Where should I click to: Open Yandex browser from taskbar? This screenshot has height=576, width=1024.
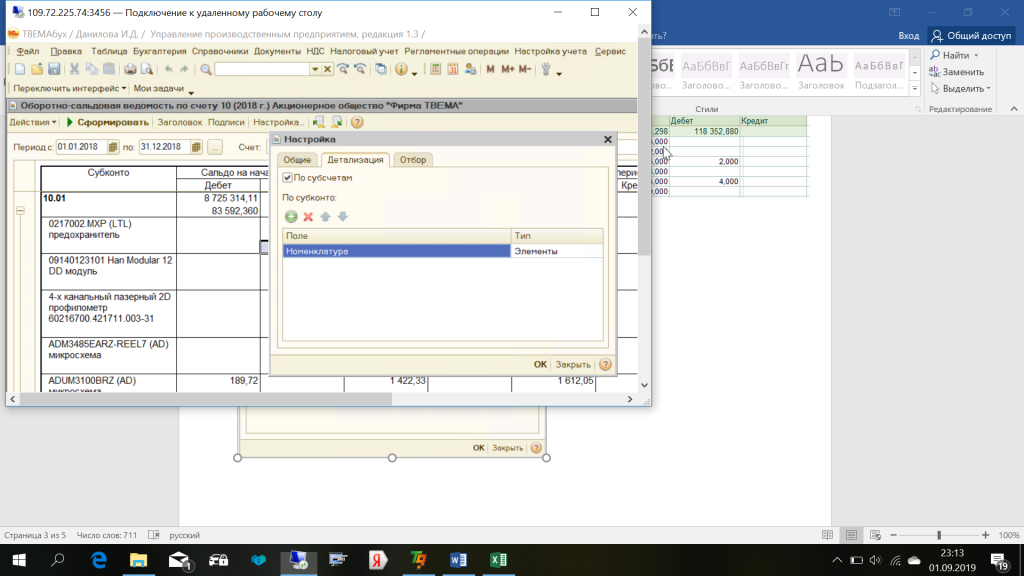377,560
